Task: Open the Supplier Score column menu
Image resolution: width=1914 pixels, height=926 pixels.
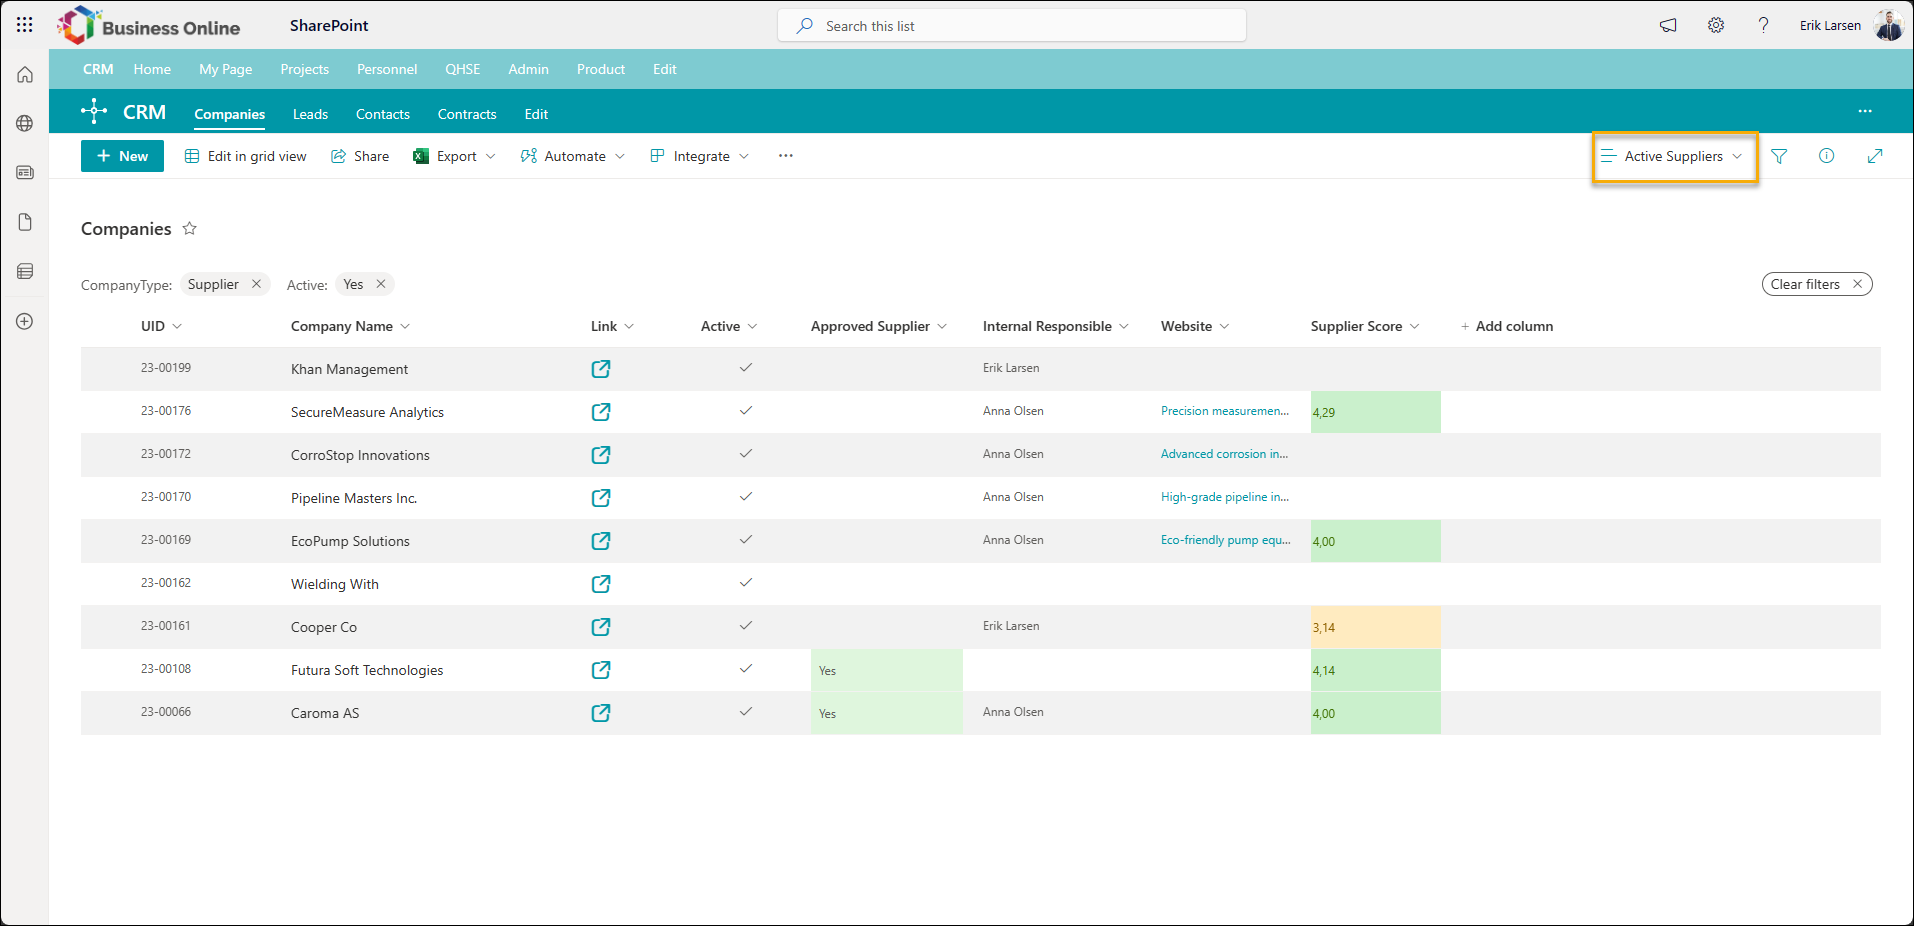Action: pyautogui.click(x=1365, y=326)
